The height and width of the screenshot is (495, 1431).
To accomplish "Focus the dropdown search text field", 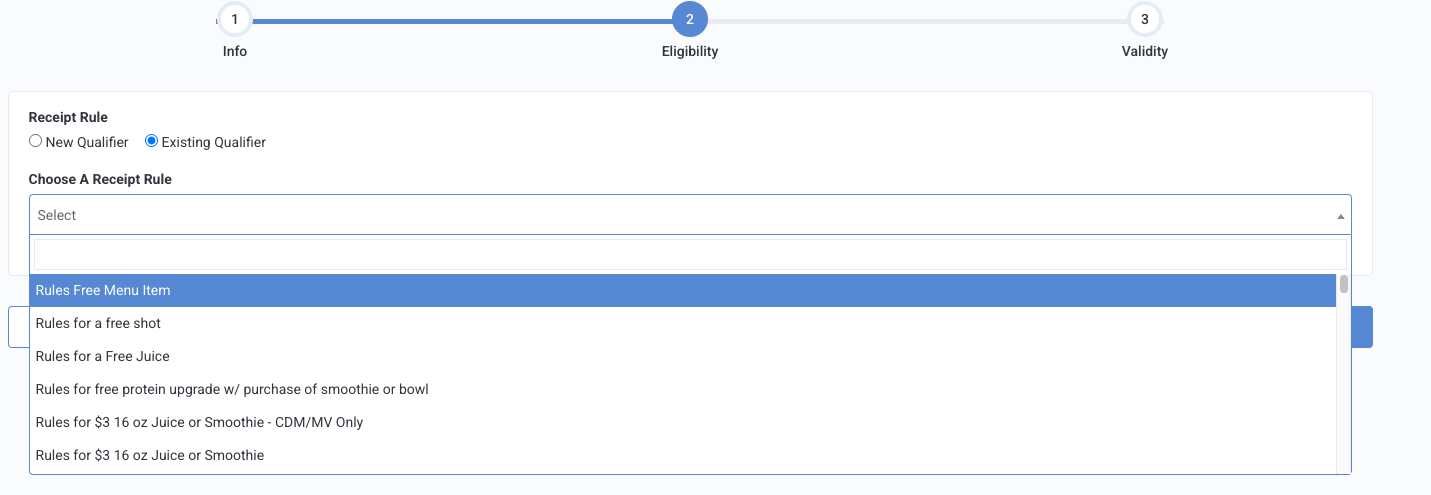I will 690,254.
